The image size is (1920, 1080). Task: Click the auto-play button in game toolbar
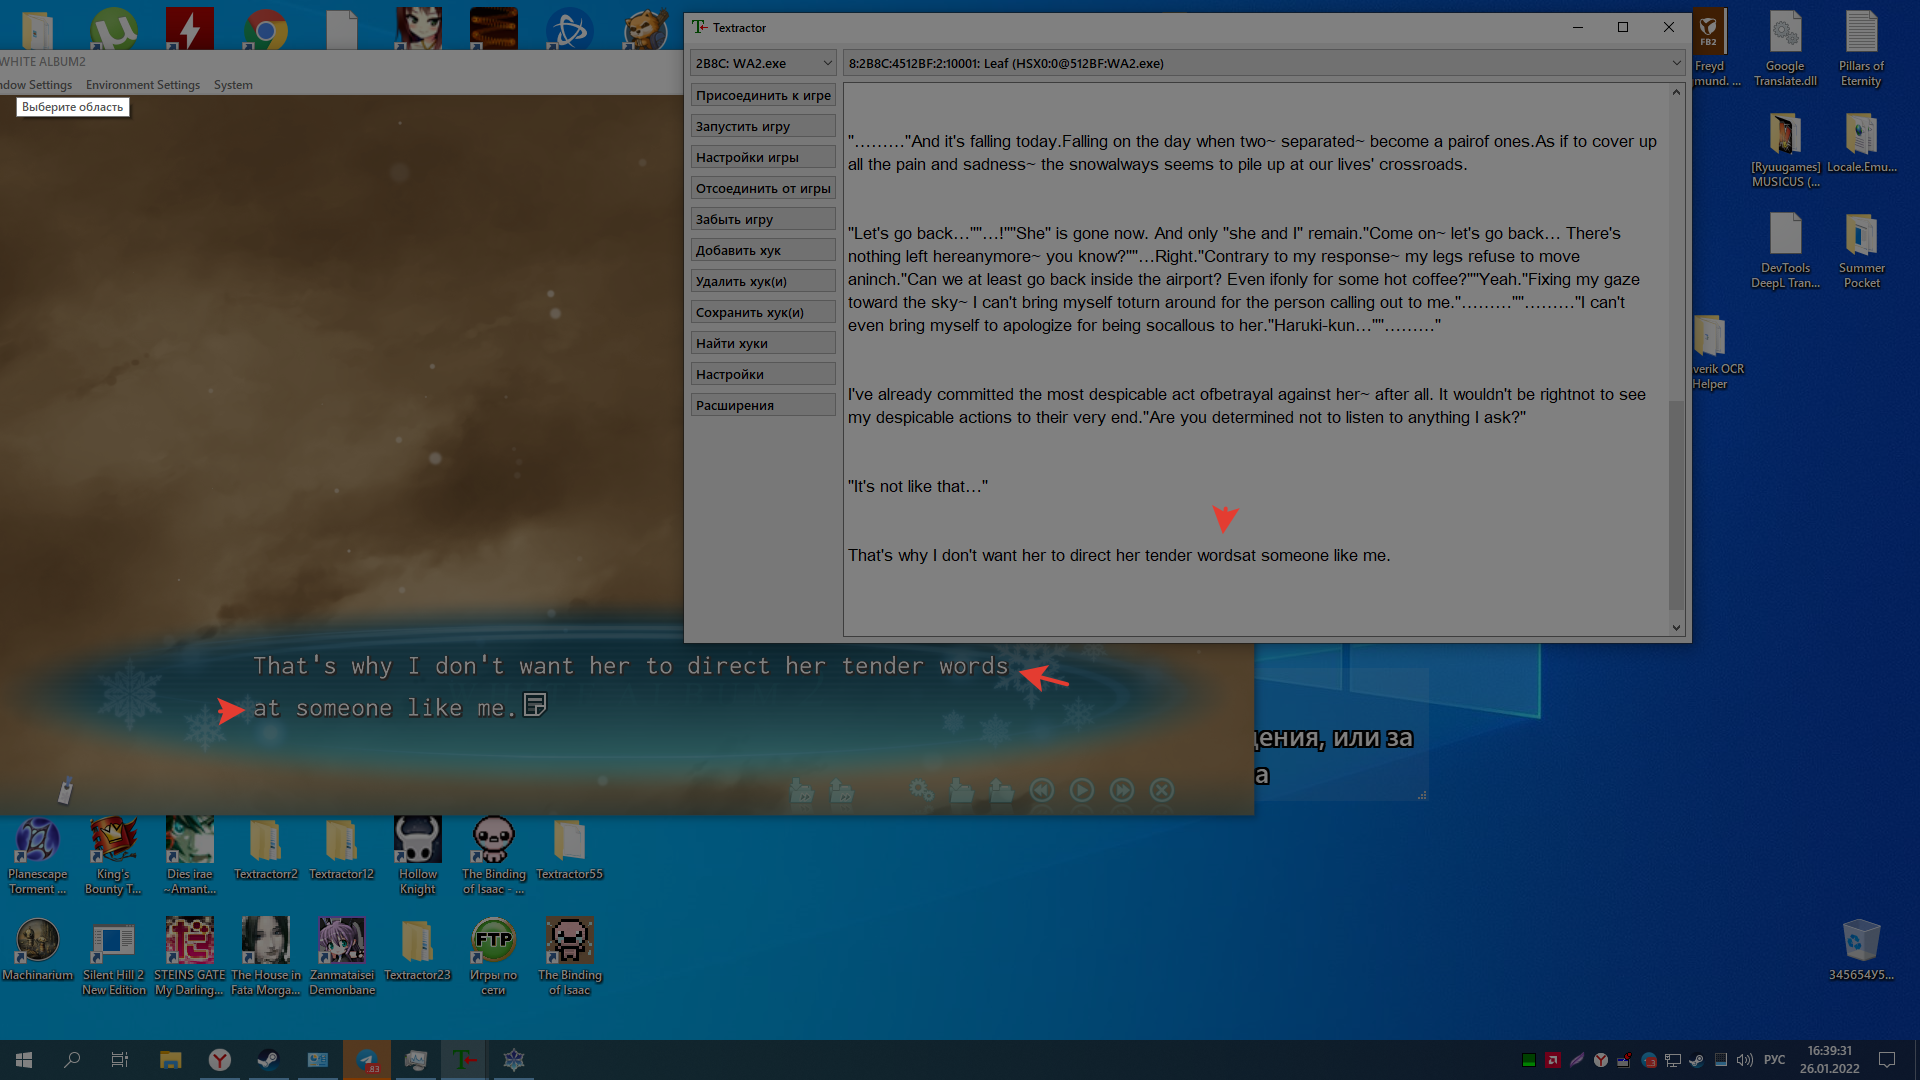1081,790
